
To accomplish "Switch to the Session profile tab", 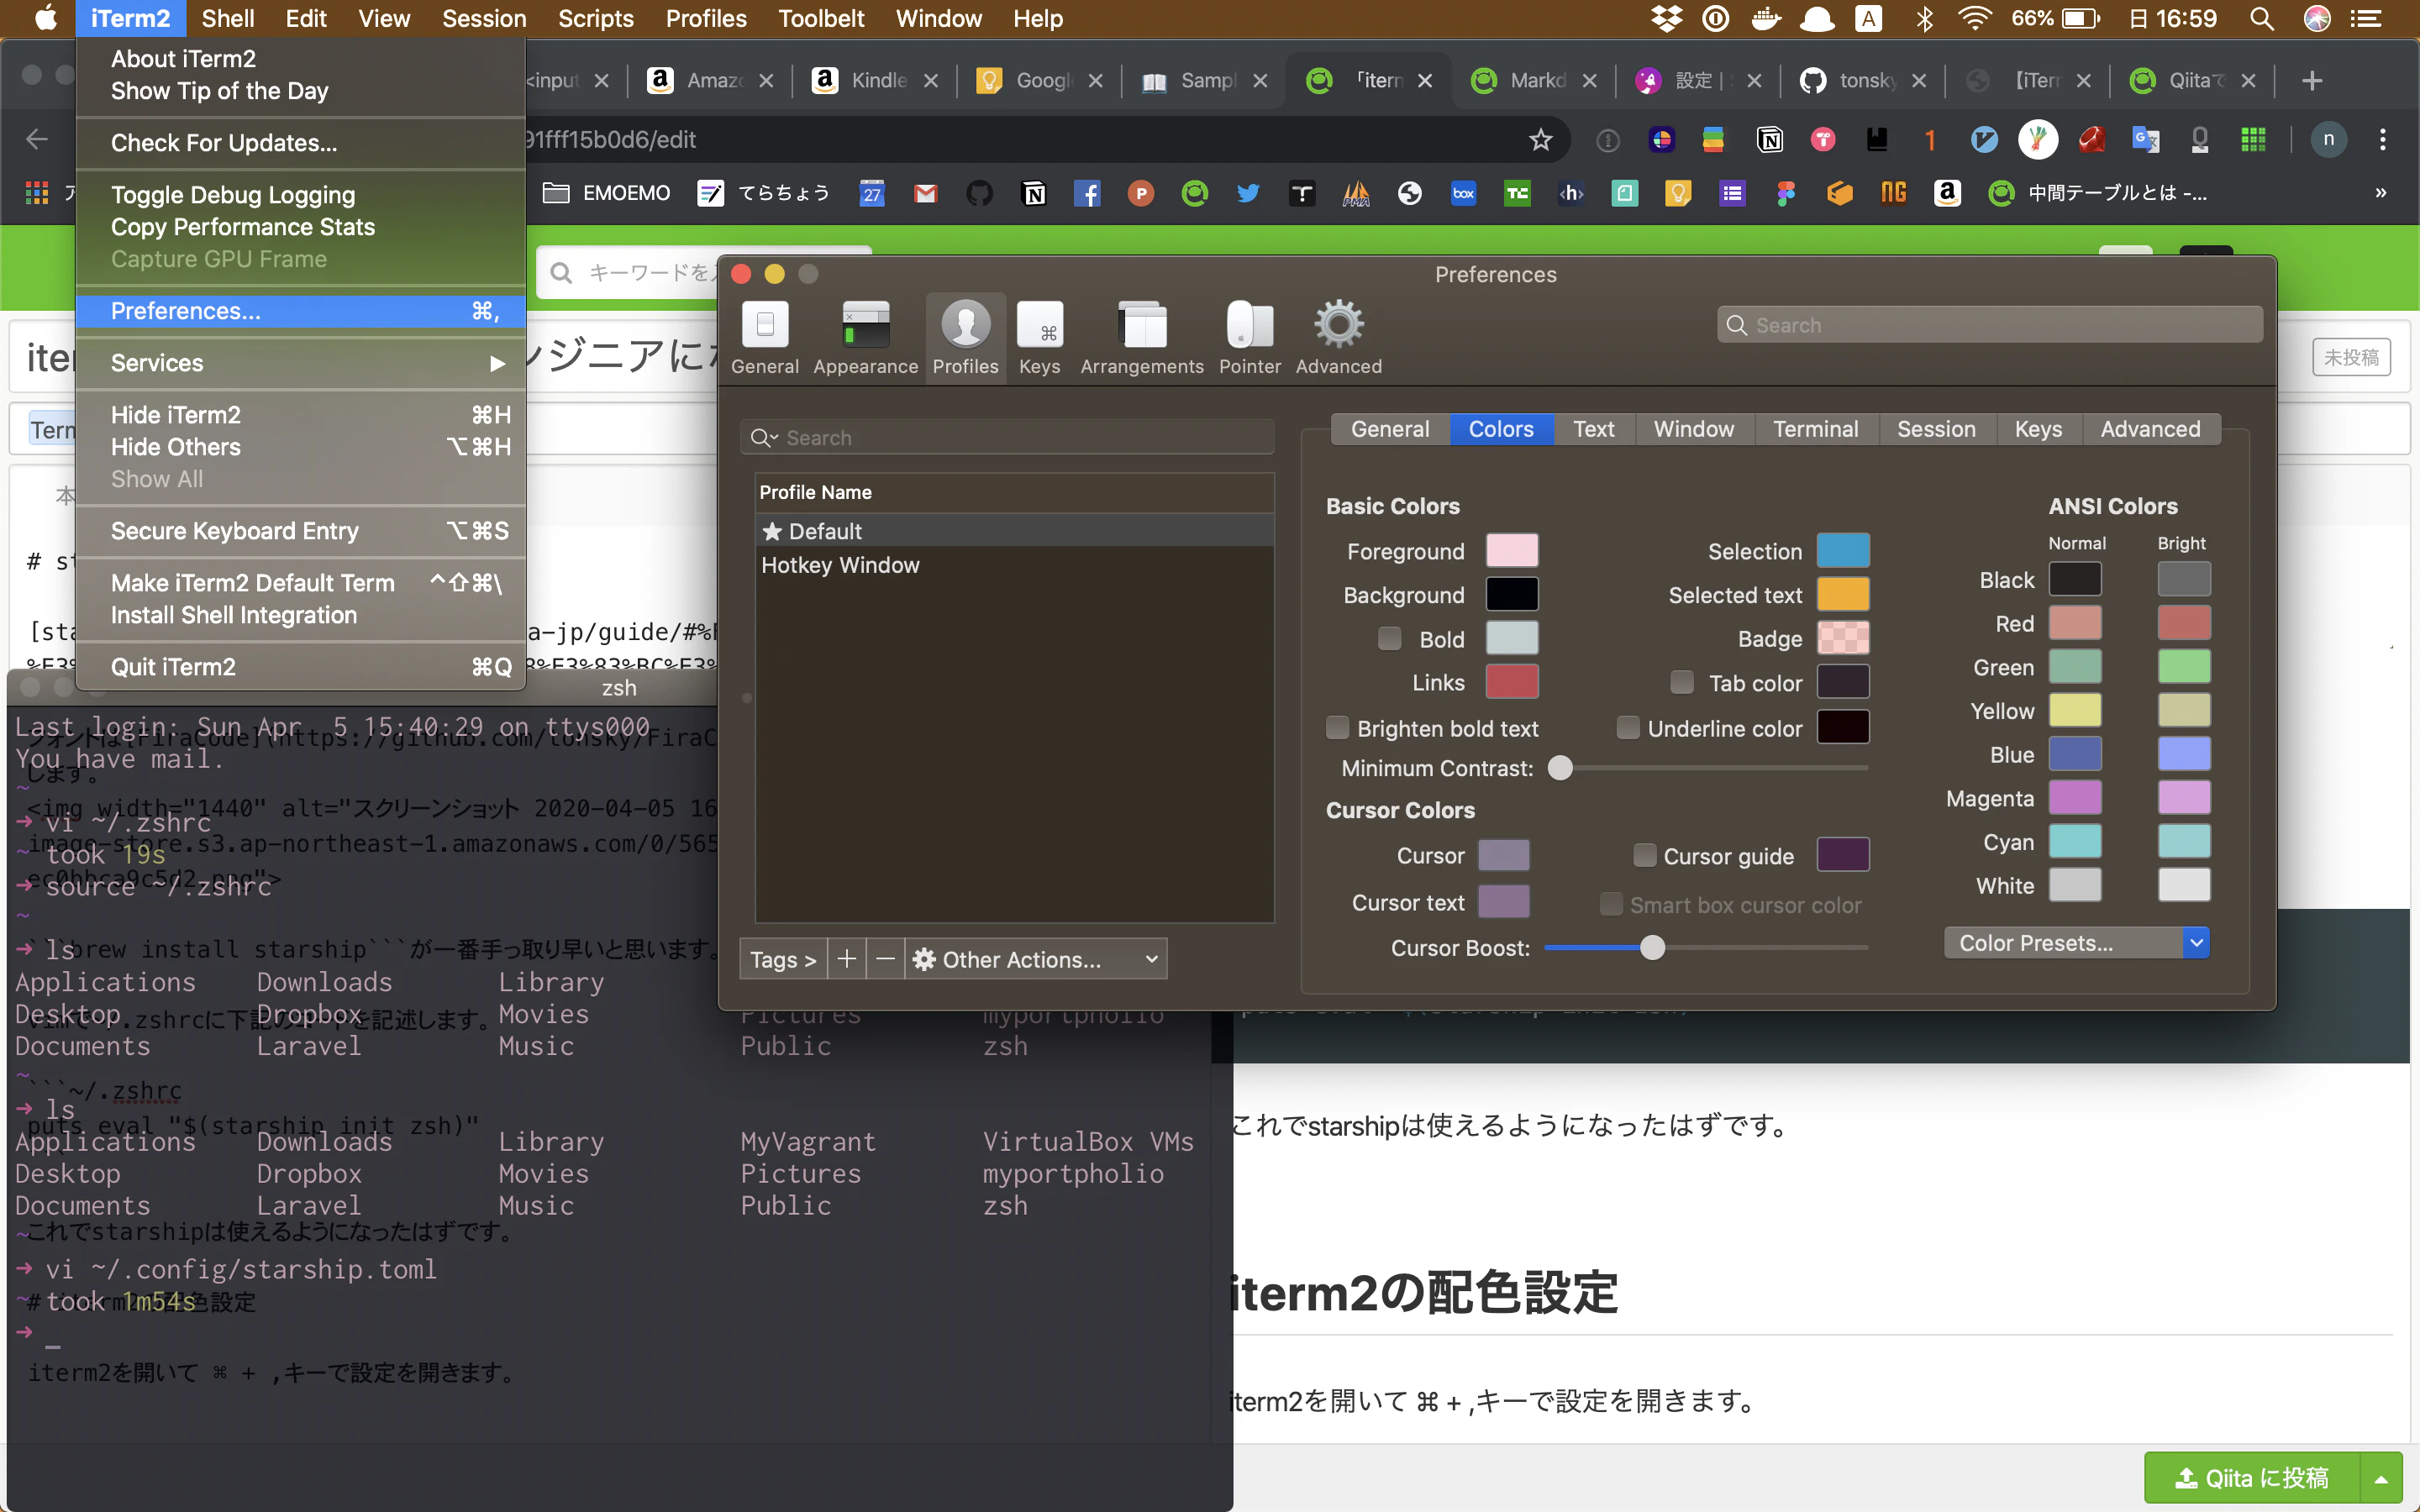I will point(1936,429).
